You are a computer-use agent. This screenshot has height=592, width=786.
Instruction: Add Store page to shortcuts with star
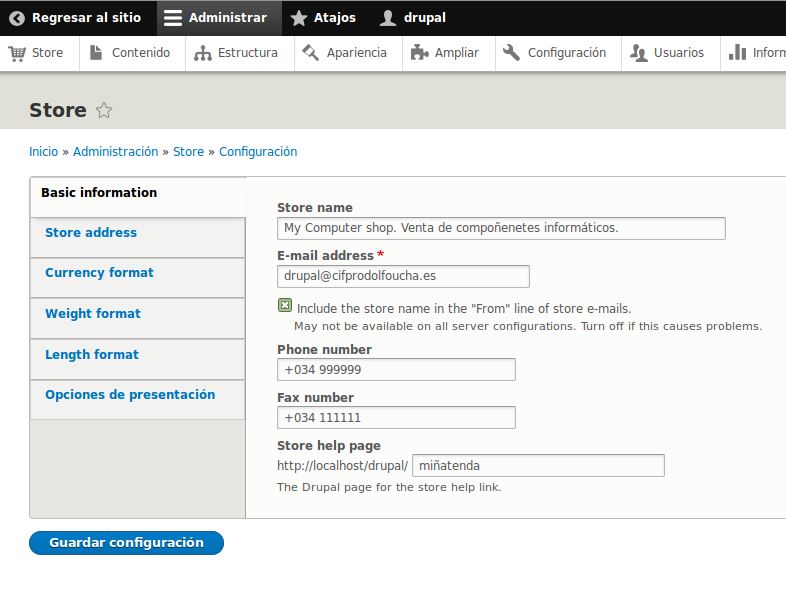(x=104, y=110)
